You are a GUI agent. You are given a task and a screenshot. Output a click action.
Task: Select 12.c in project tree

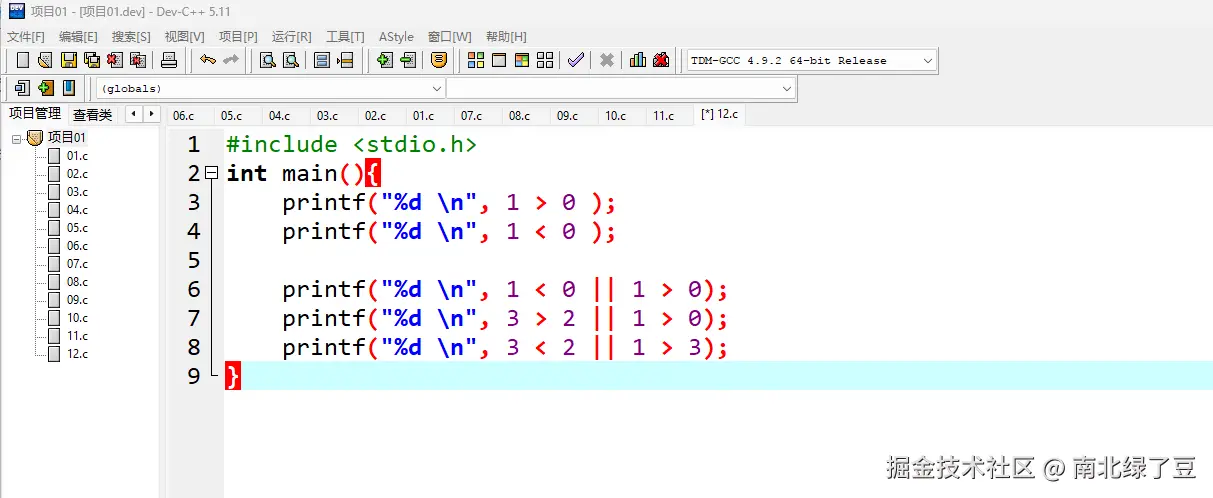[x=77, y=354]
